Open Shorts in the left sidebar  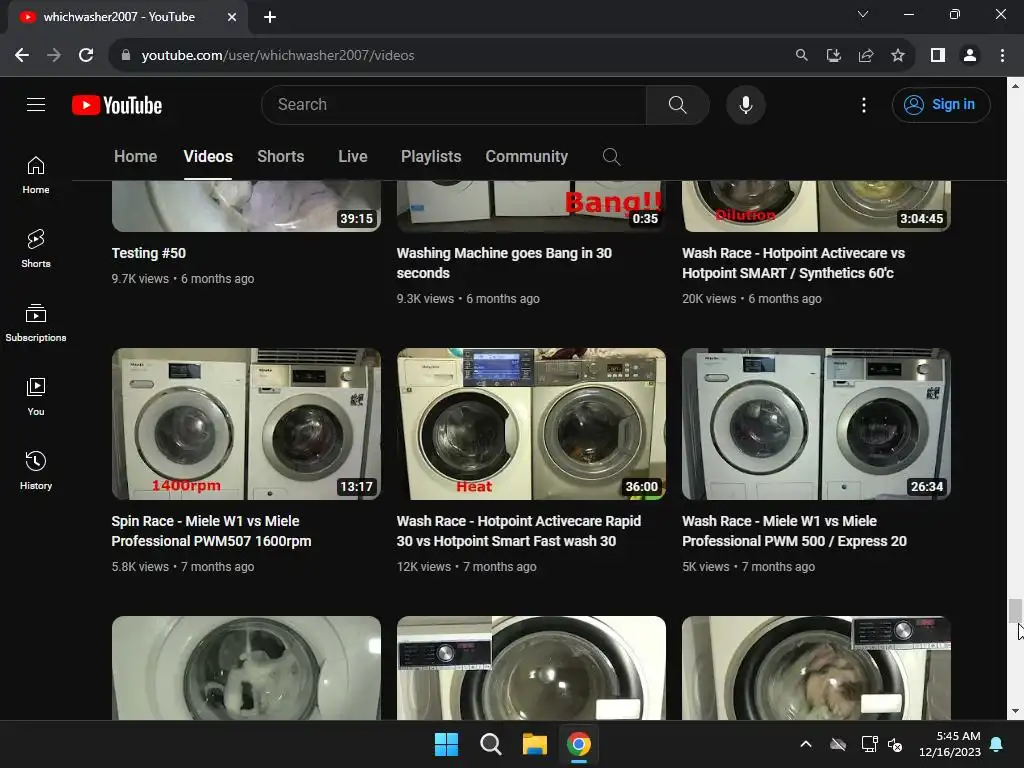pyautogui.click(x=36, y=249)
